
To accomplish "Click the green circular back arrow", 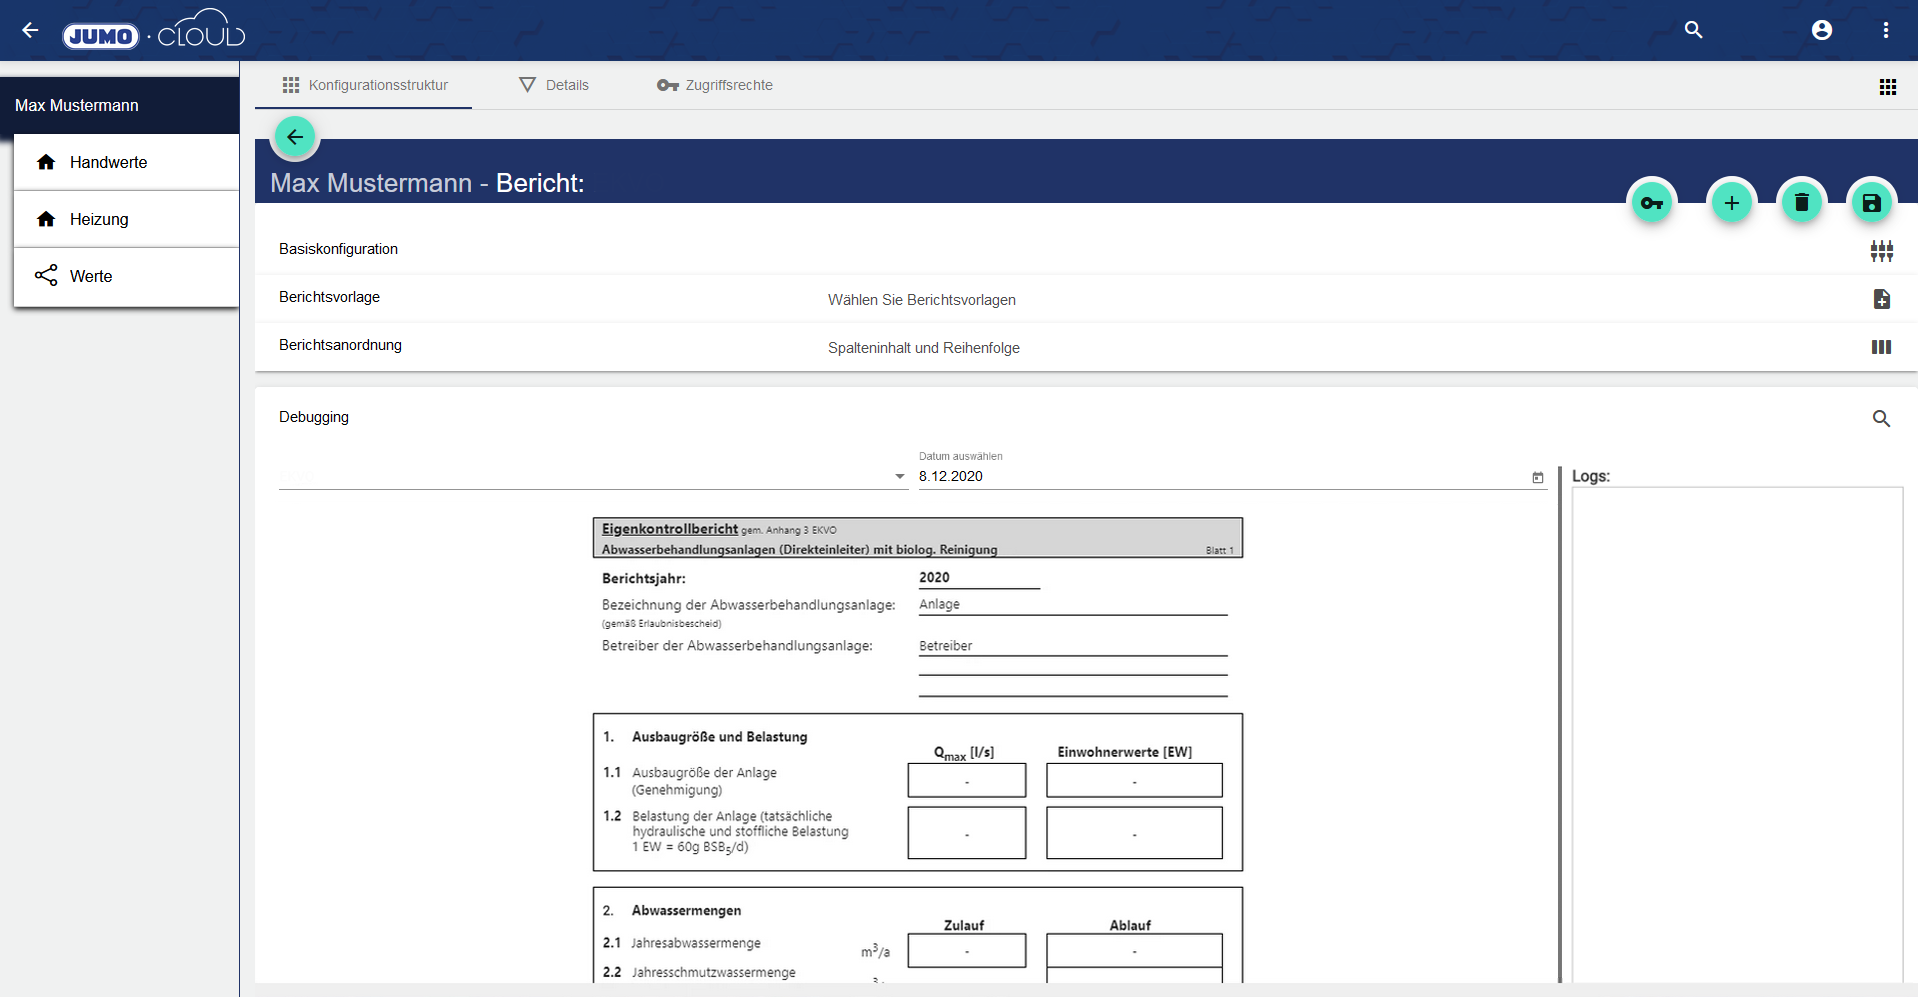I will [x=295, y=137].
